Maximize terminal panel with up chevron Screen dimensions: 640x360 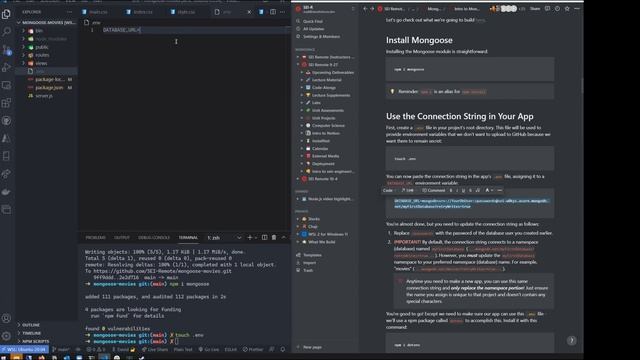point(284,237)
